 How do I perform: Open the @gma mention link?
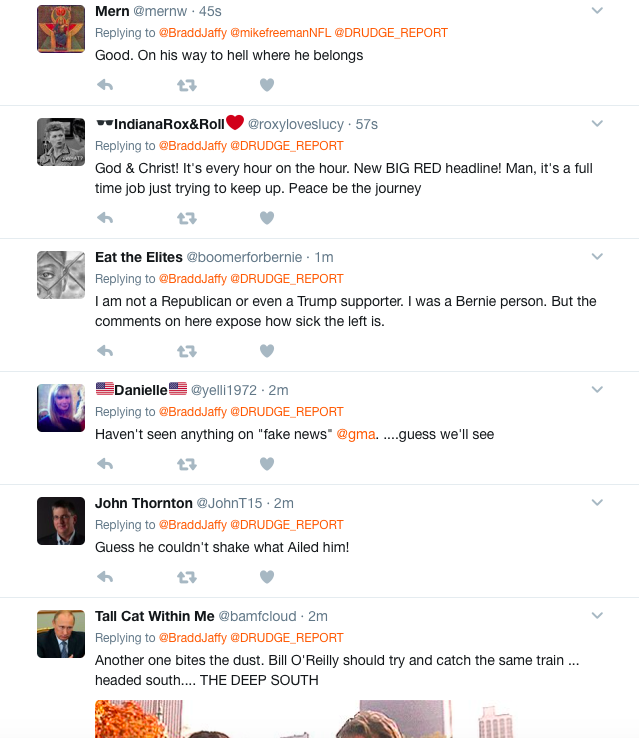(356, 434)
